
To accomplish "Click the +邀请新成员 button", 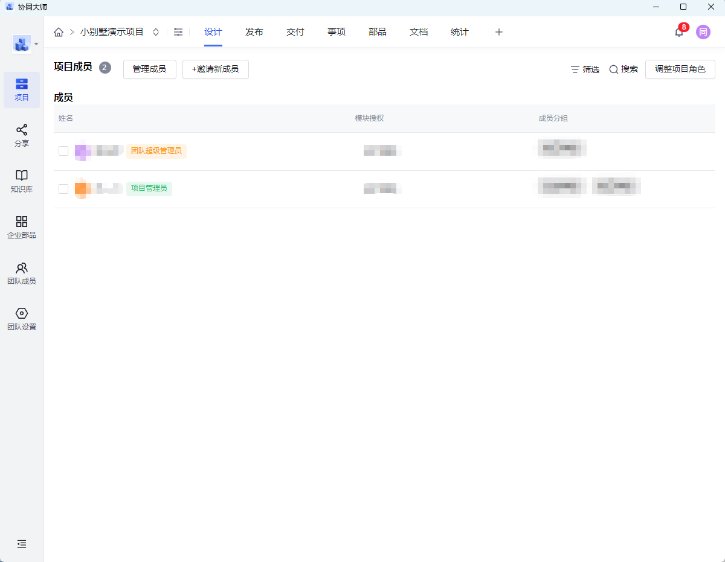I will [215, 69].
